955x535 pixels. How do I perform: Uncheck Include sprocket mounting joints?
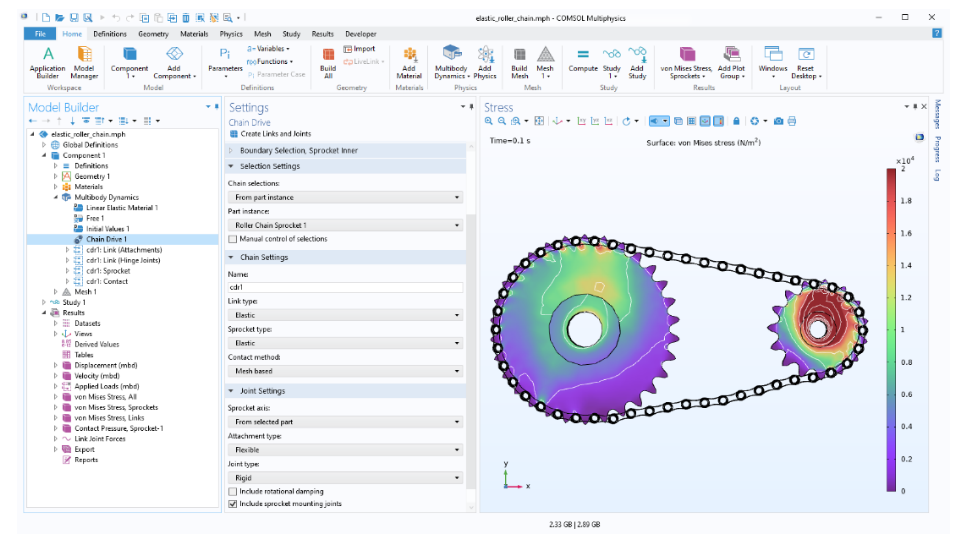tap(233, 504)
